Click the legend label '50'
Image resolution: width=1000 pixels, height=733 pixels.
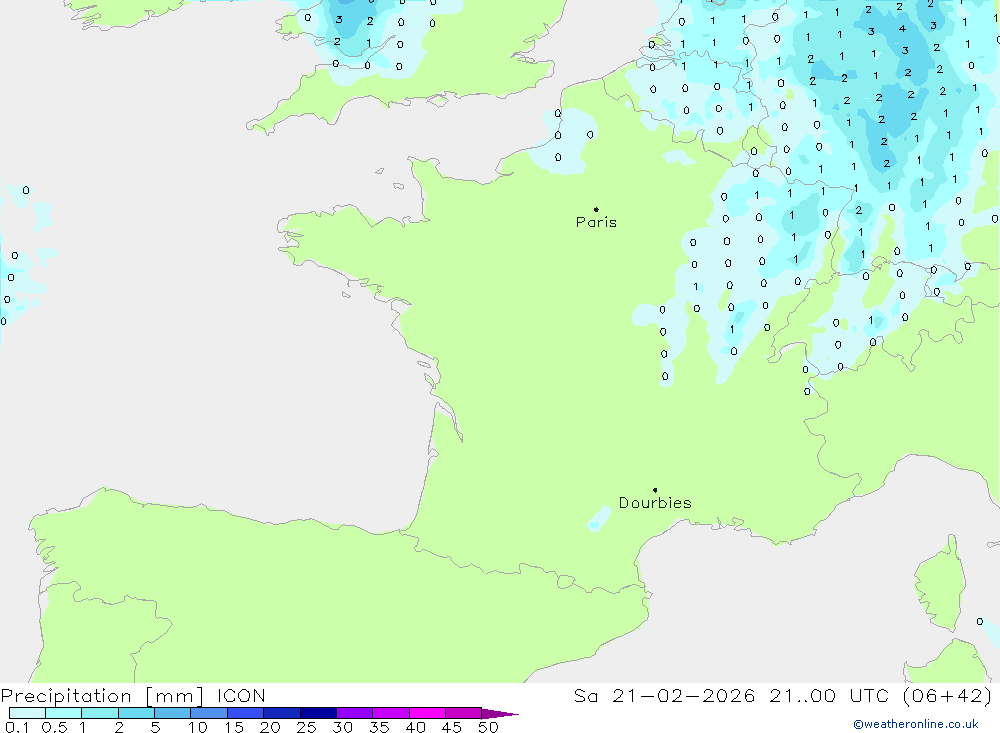(488, 727)
